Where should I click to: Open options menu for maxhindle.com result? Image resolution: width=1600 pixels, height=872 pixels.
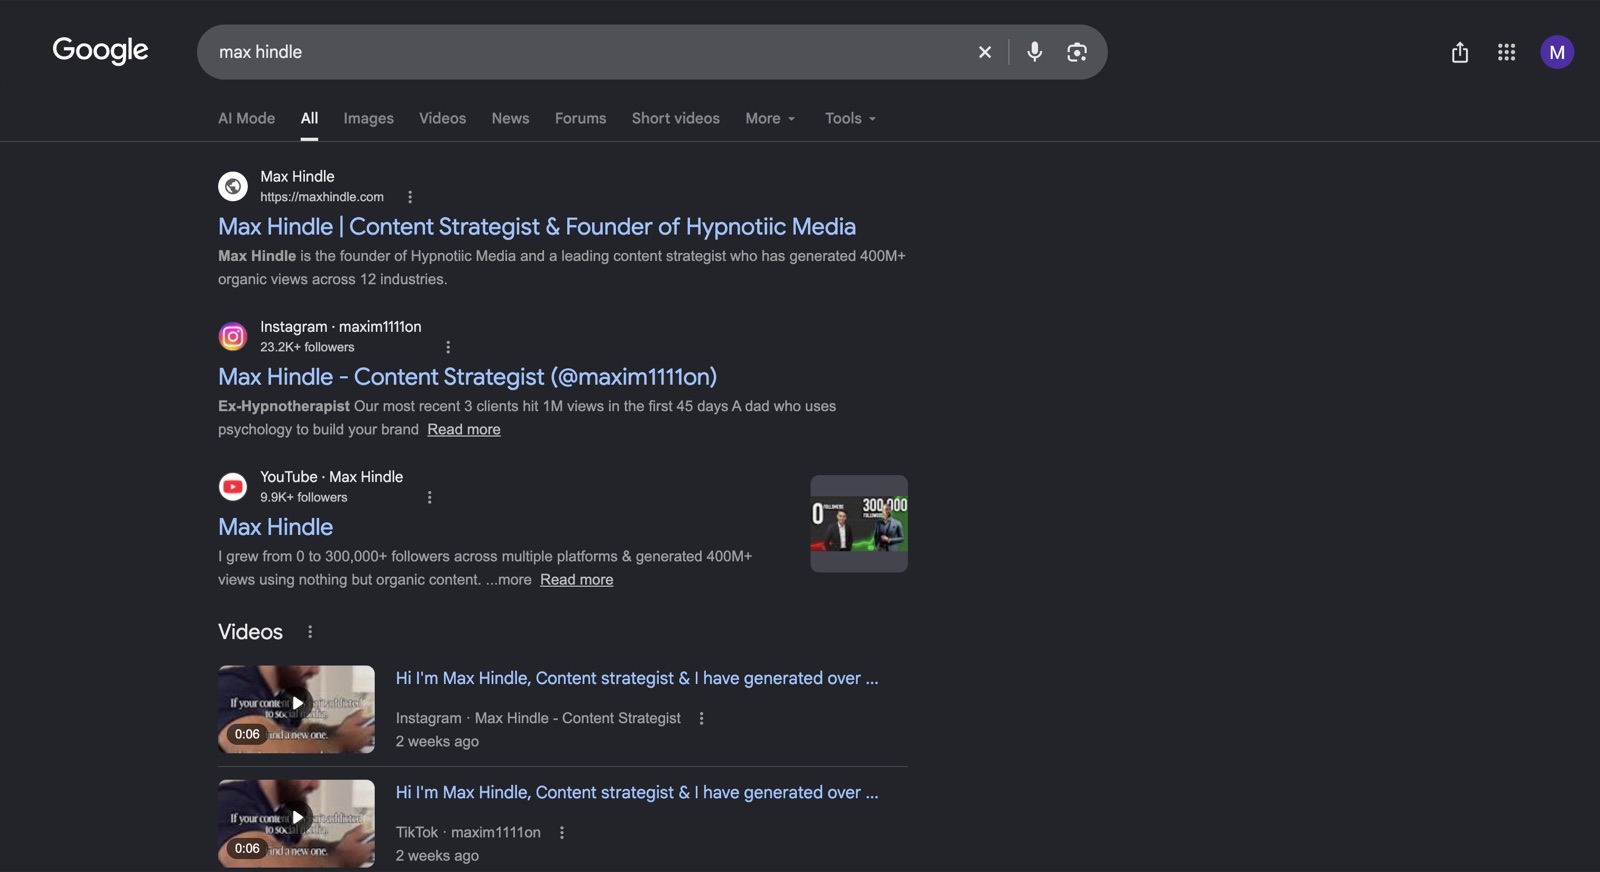pyautogui.click(x=410, y=197)
